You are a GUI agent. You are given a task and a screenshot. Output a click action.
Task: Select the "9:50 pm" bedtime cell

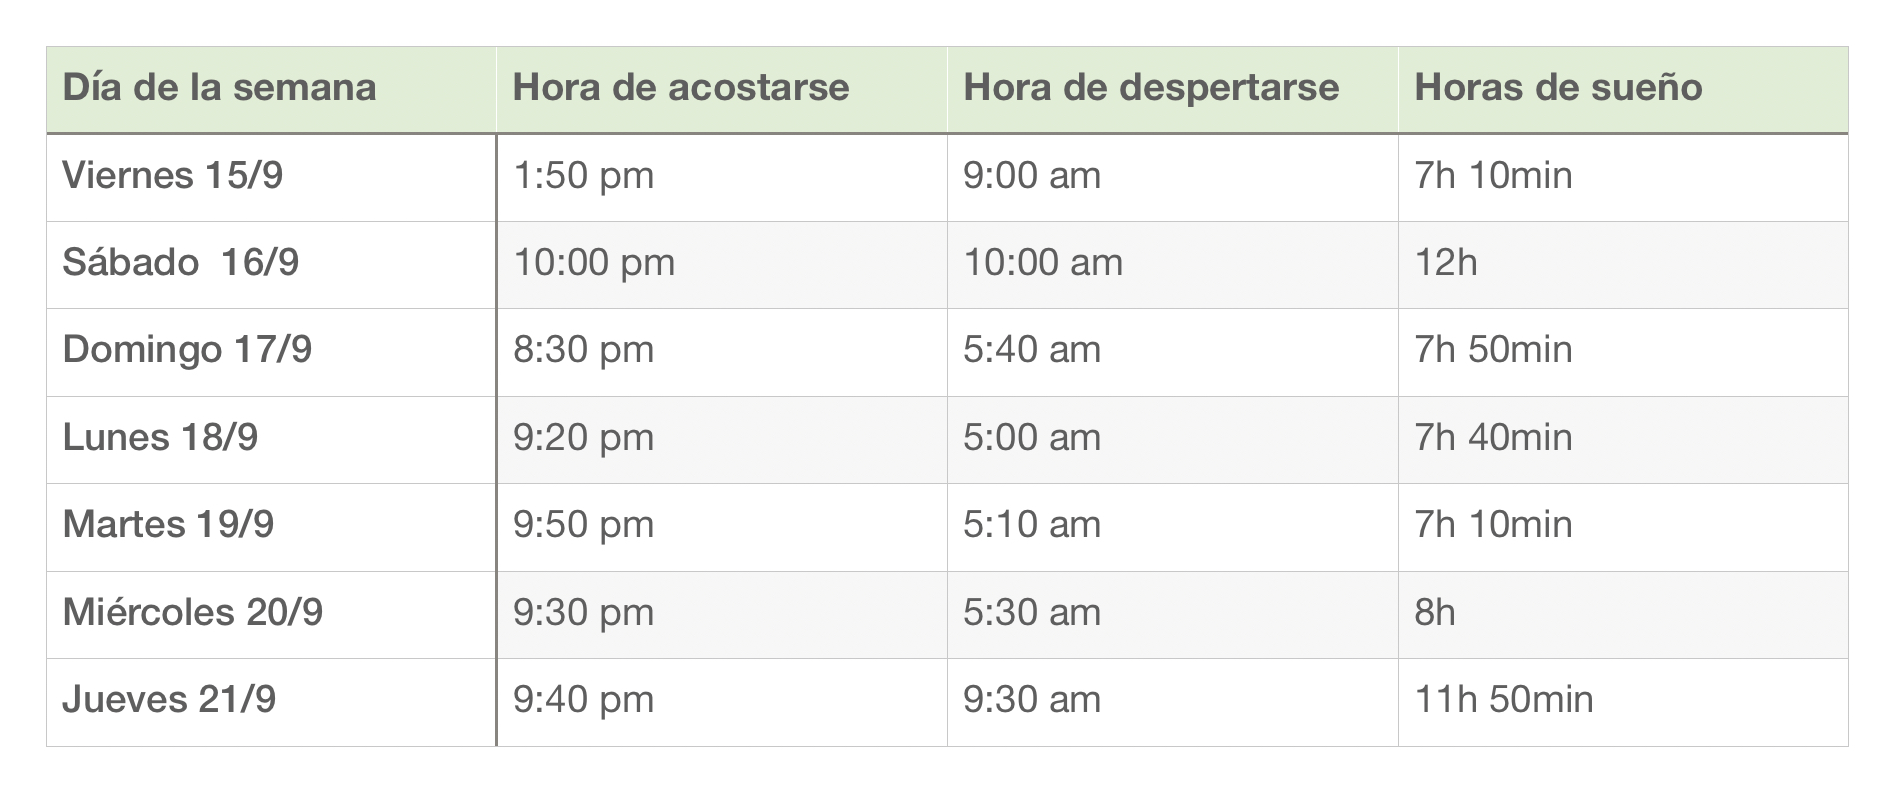(x=584, y=525)
